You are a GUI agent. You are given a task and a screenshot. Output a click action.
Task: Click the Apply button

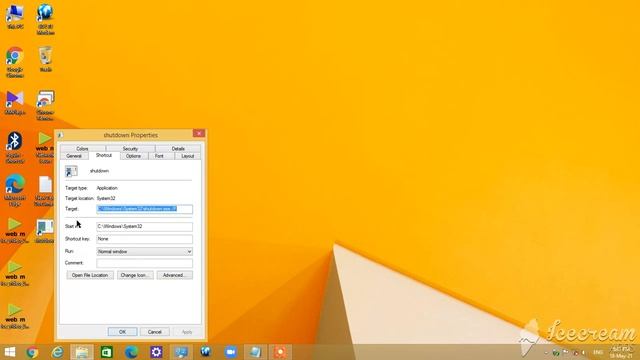pos(187,332)
